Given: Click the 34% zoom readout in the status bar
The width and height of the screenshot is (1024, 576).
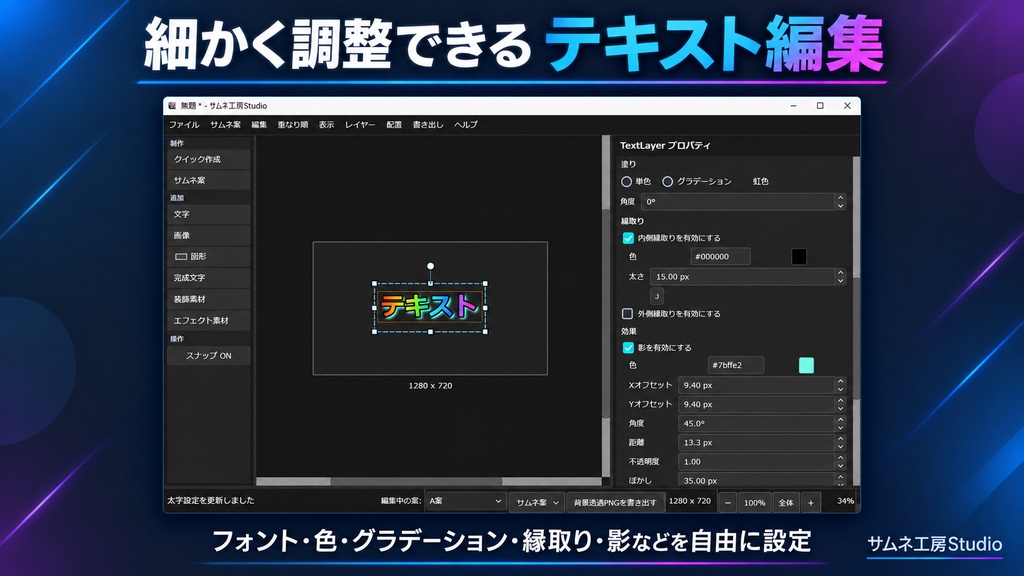Looking at the screenshot, I should pyautogui.click(x=845, y=501).
